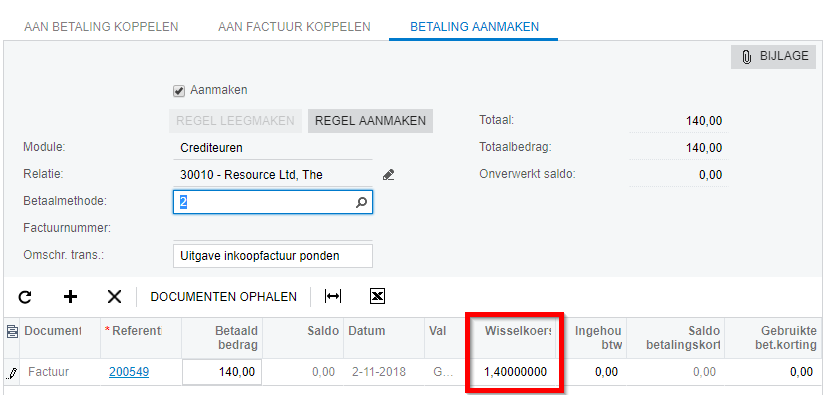Screen dimensions: 823x395
Task: Click the Factuurnummer field
Action: [x=272, y=229]
